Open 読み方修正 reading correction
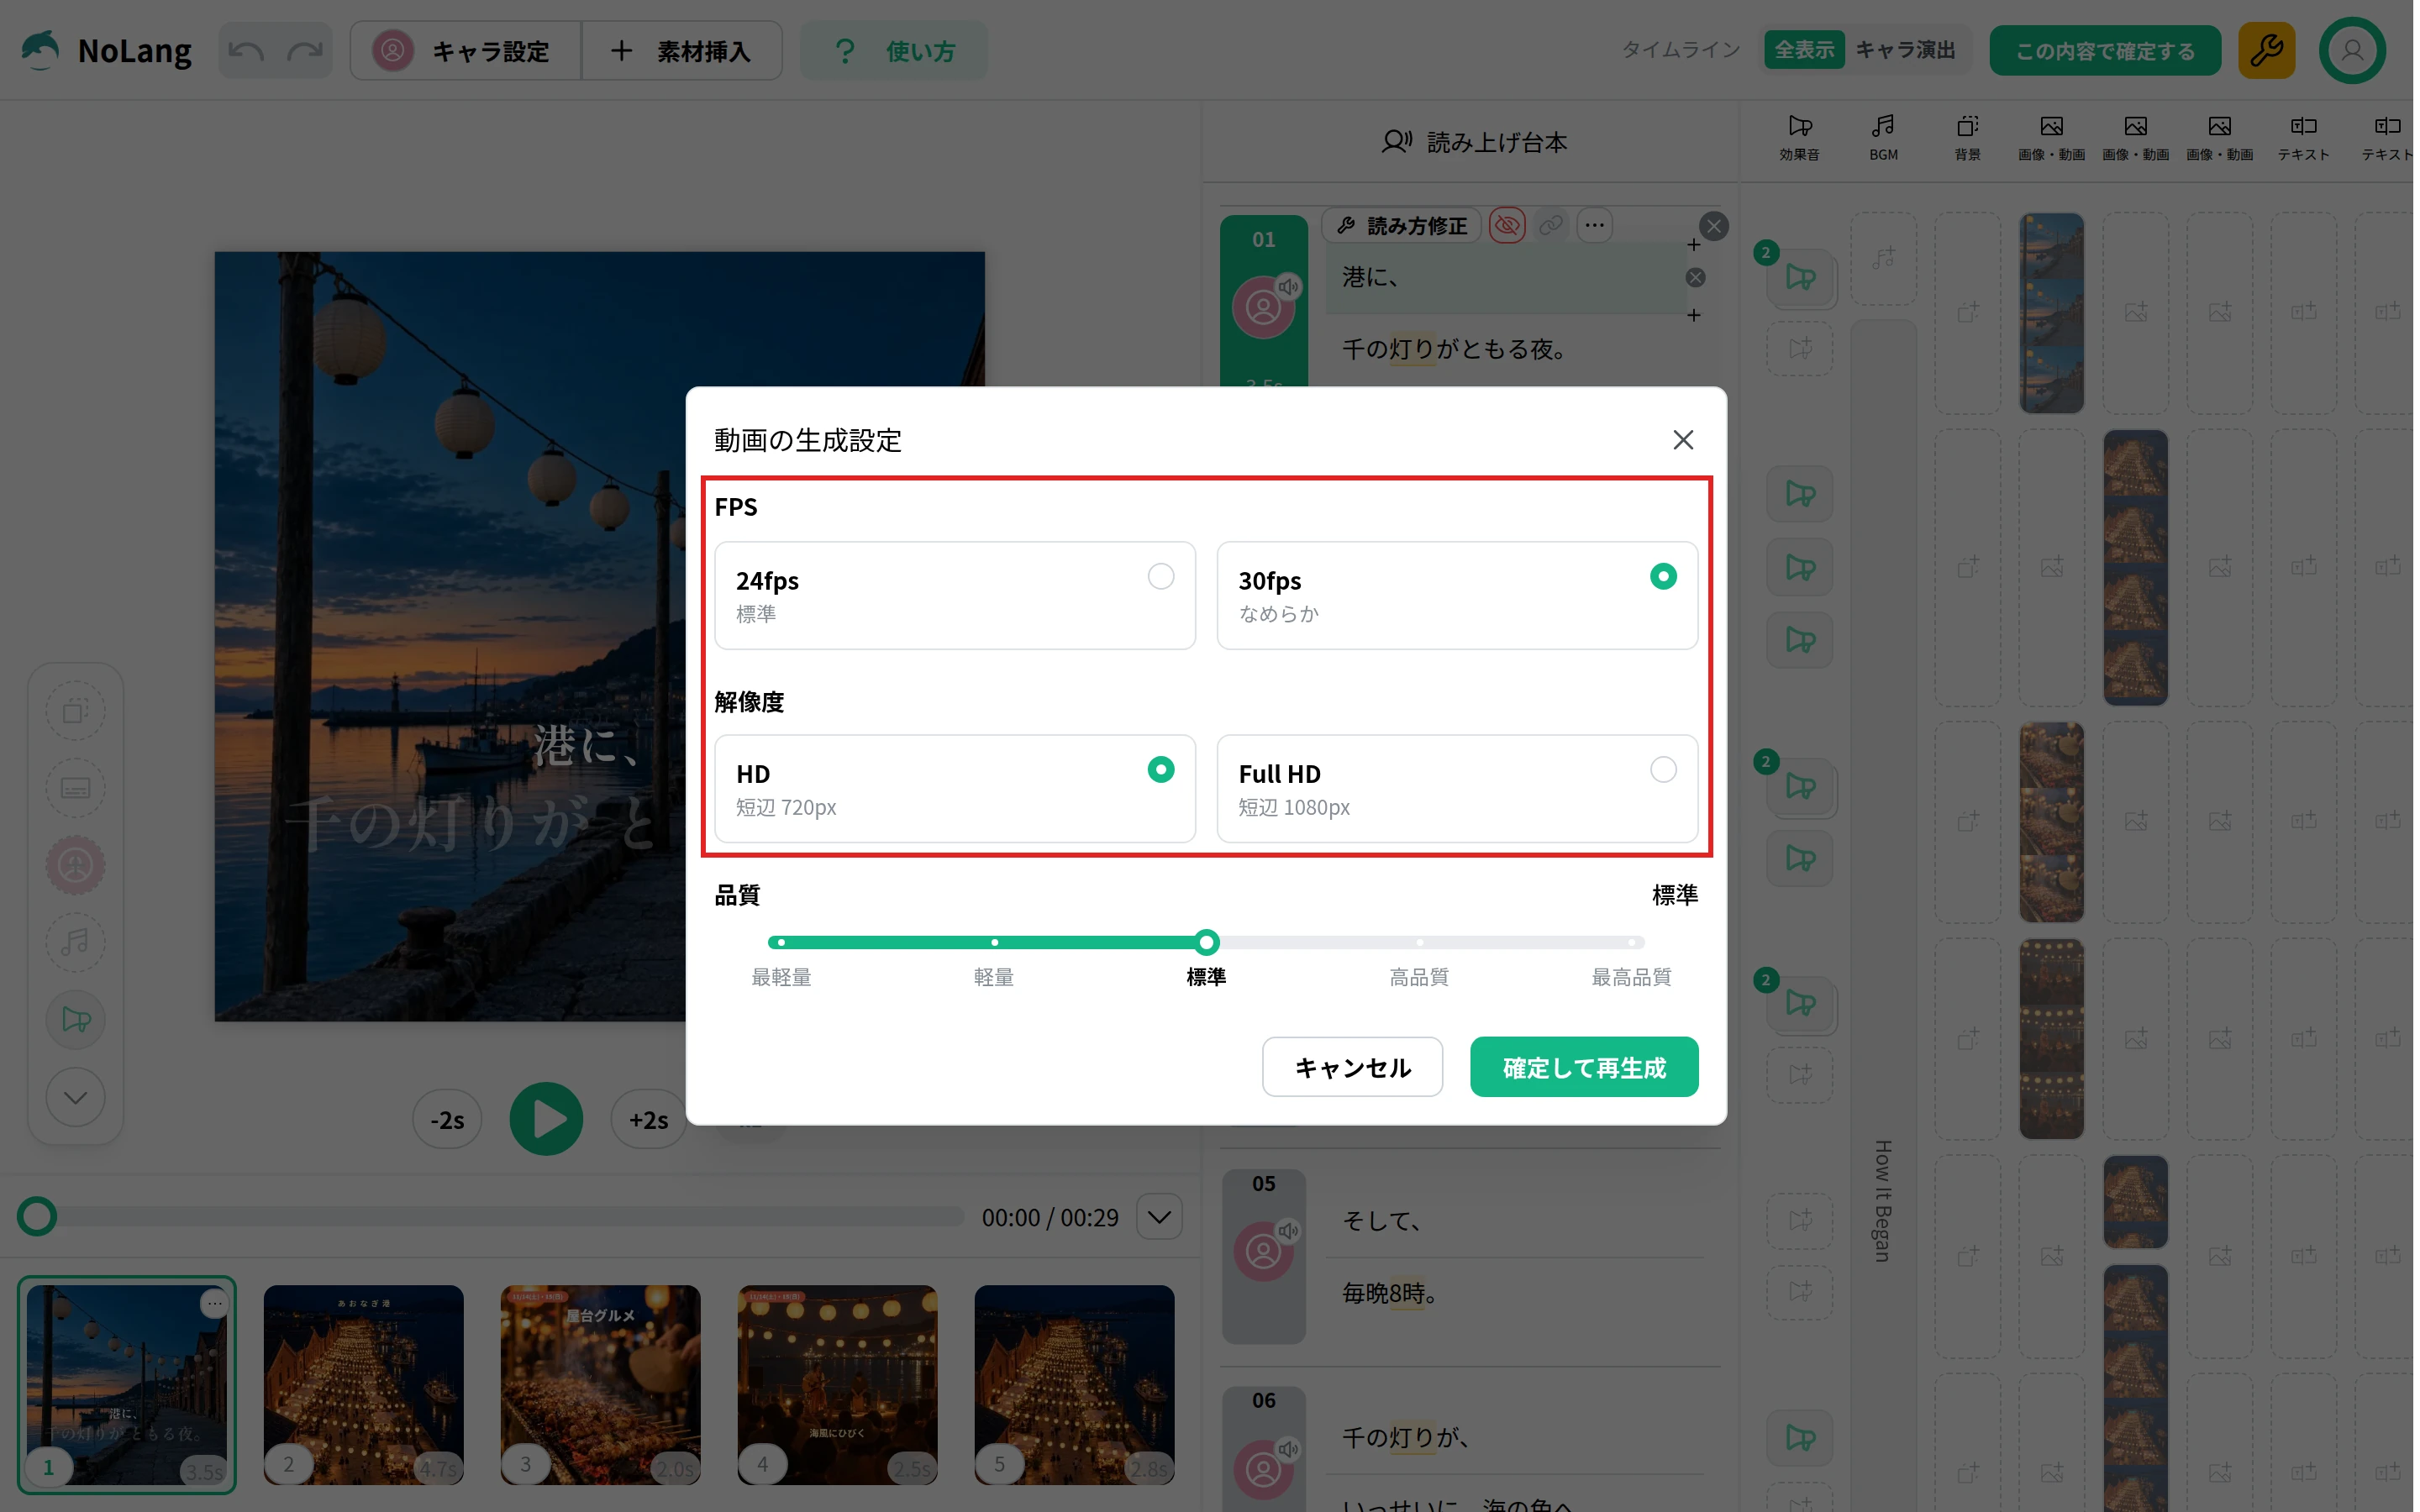The height and width of the screenshot is (1512, 2420). pyautogui.click(x=1402, y=226)
